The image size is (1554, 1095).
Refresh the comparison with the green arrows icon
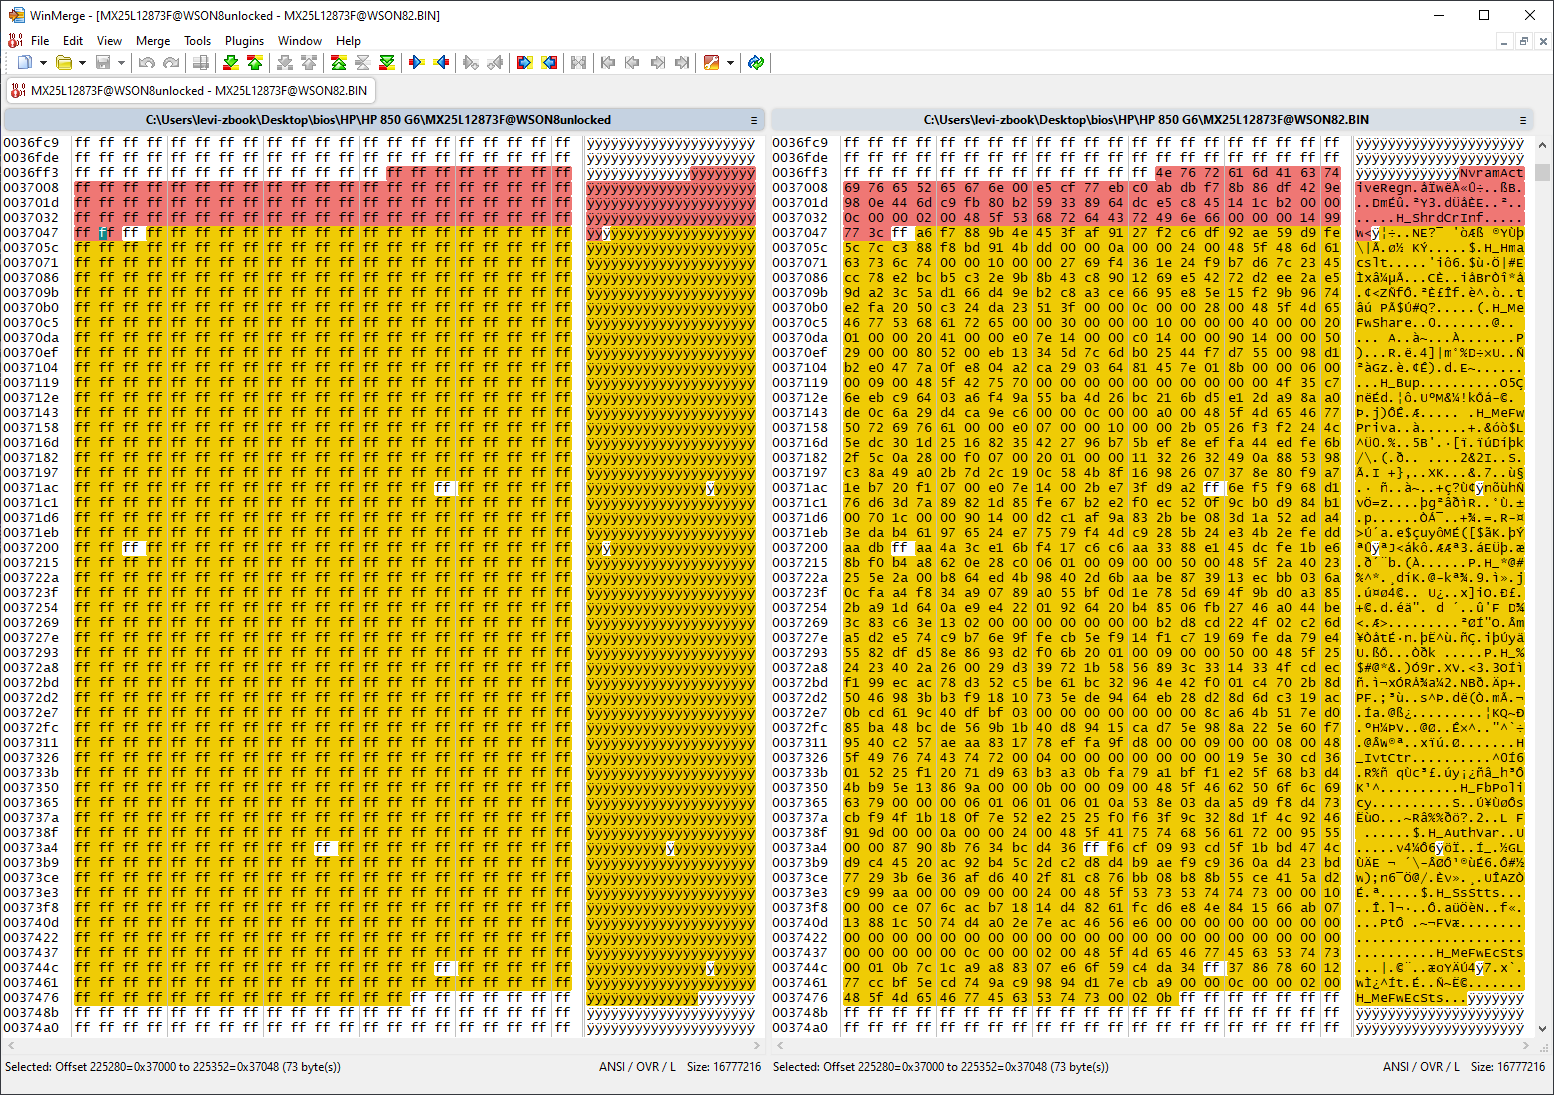756,63
